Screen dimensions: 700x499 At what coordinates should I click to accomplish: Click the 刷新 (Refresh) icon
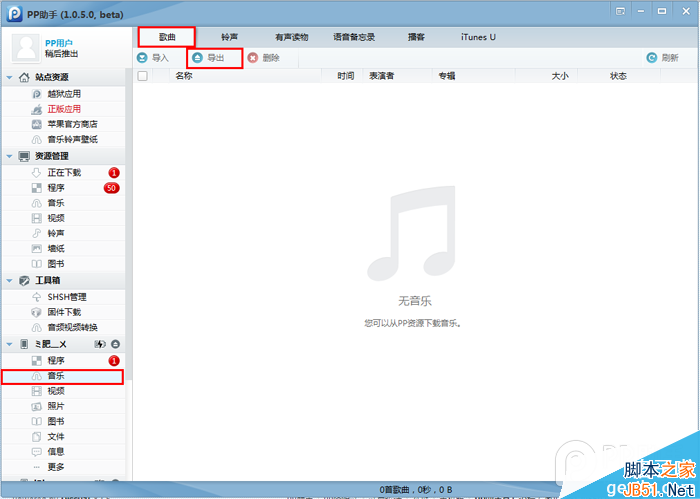pos(652,58)
